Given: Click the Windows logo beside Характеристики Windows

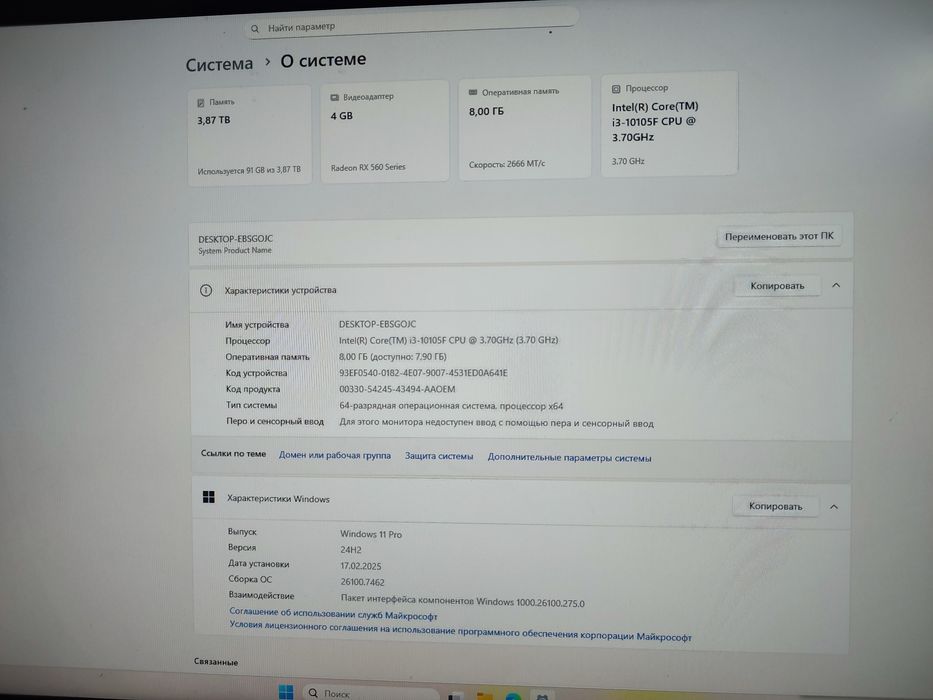Looking at the screenshot, I should [208, 497].
